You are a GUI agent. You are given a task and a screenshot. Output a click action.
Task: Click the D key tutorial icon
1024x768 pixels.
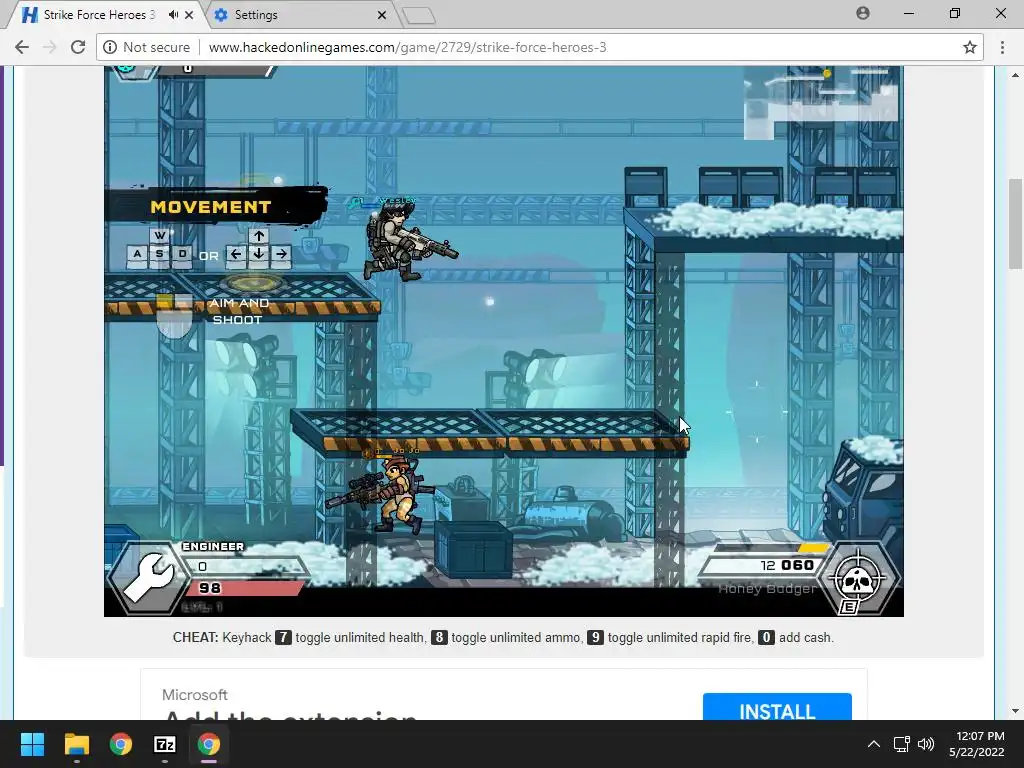[x=182, y=255]
